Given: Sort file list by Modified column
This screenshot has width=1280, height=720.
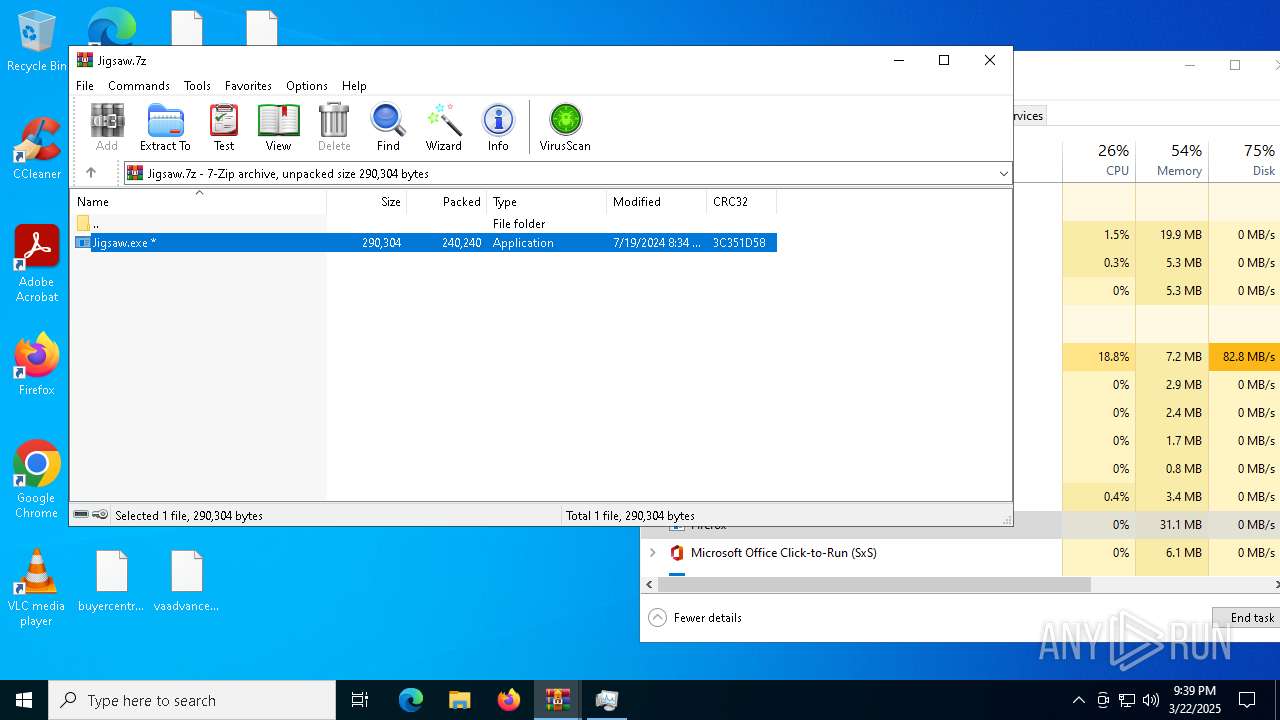Looking at the screenshot, I should coord(657,202).
